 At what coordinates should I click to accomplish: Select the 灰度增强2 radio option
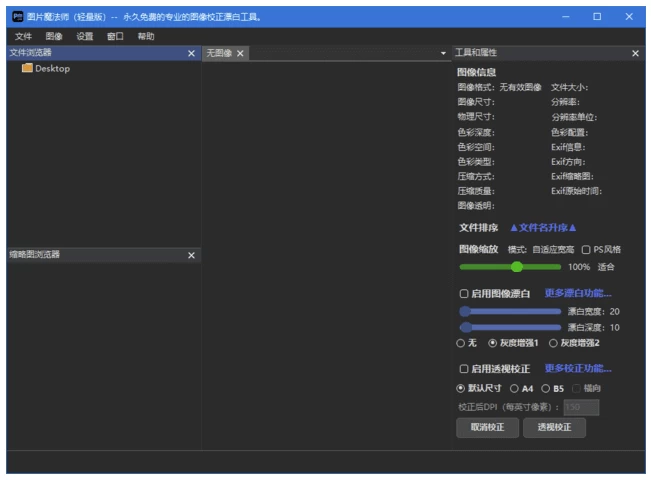[553, 343]
